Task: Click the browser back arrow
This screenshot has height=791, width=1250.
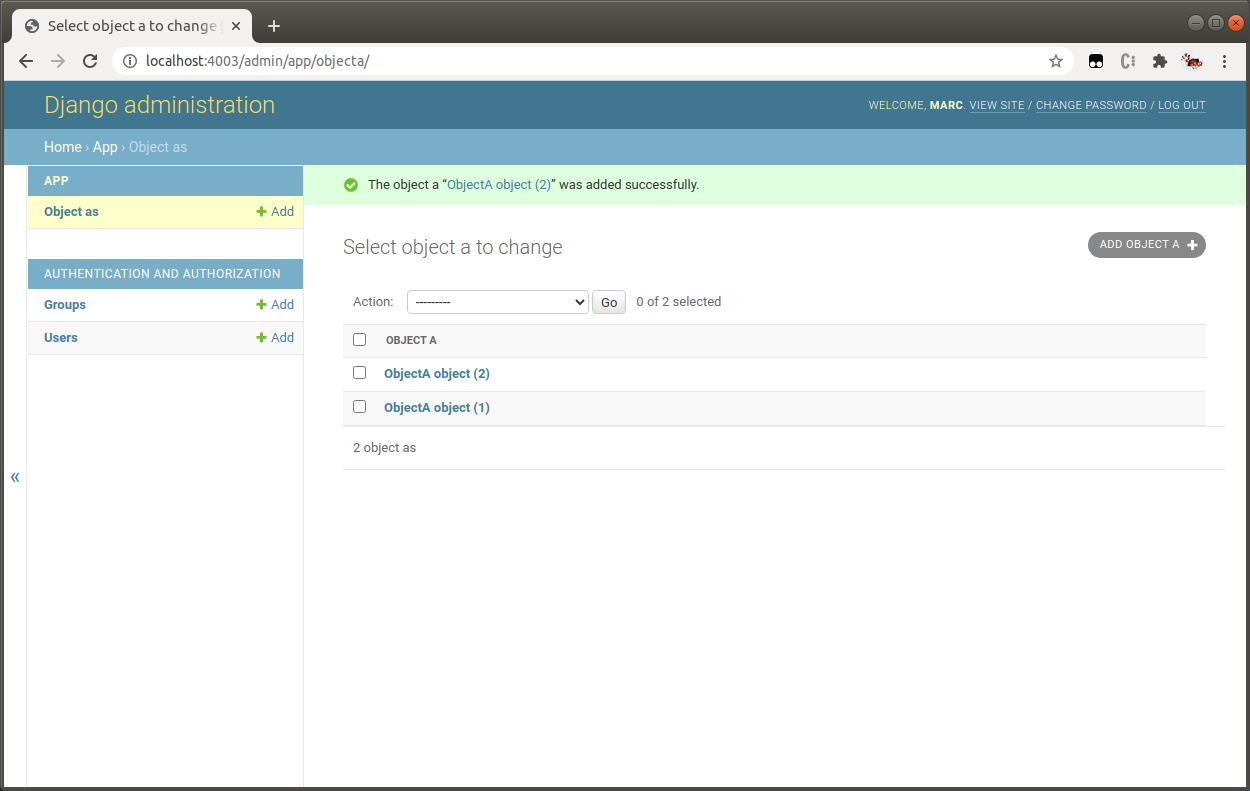Action: click(x=26, y=61)
